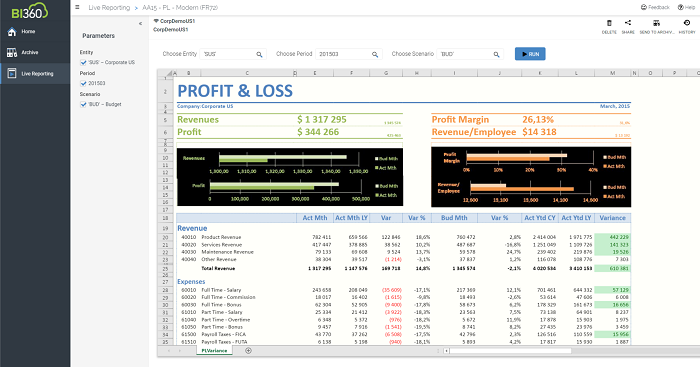Select the PLVariance sheet tab
This screenshot has width=700, height=367.
[214, 351]
